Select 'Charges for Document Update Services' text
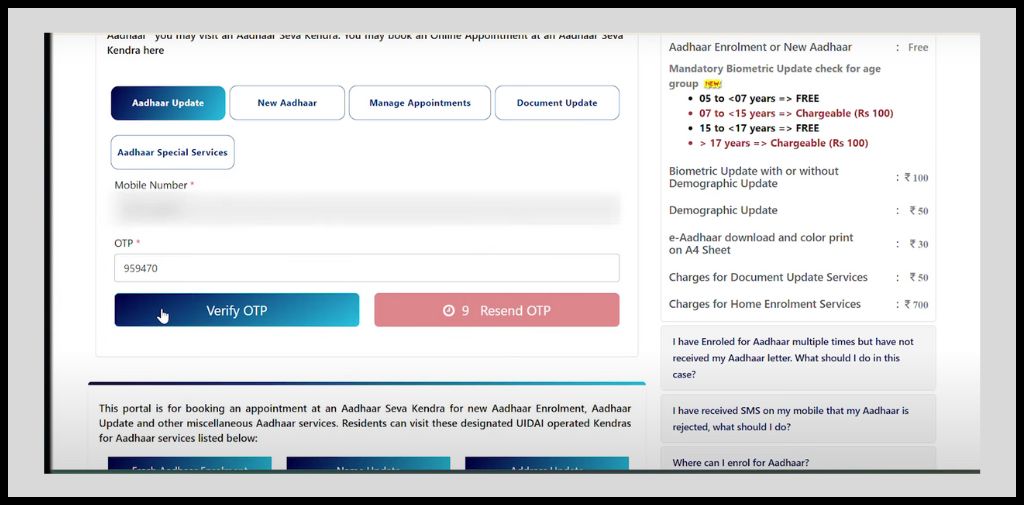The image size is (1024, 505). point(768,277)
